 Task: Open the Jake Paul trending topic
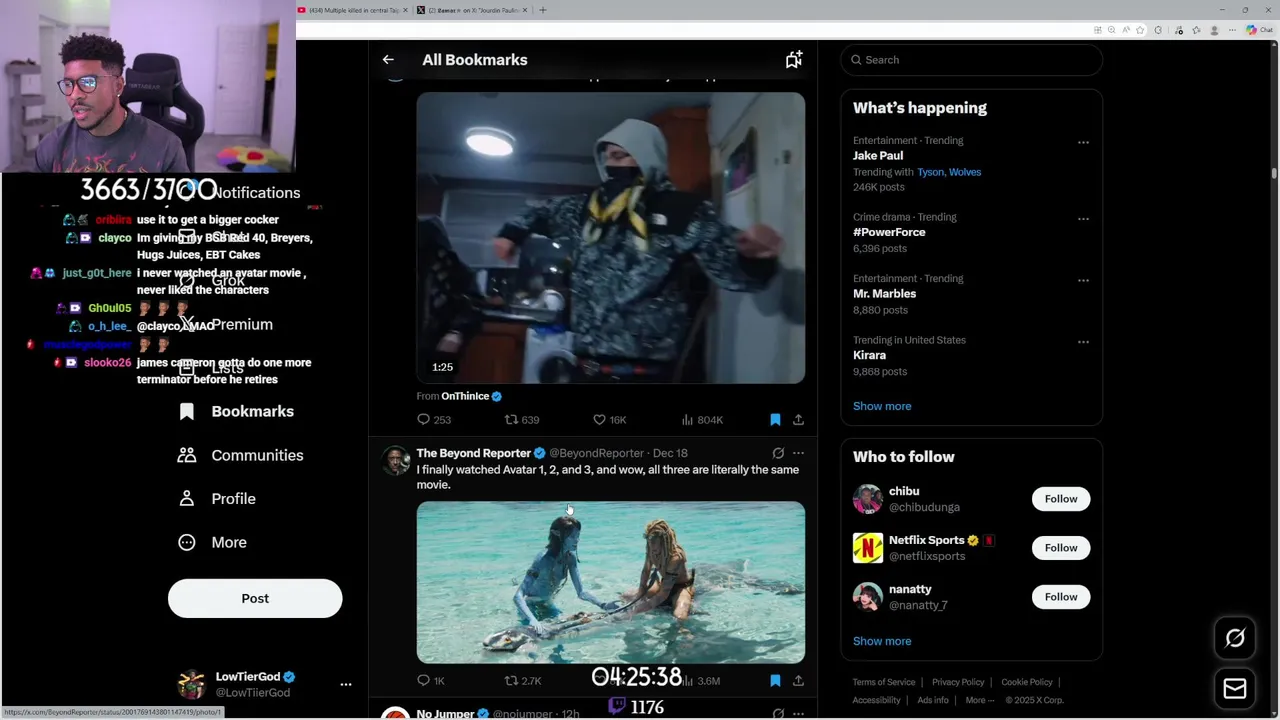click(x=878, y=156)
